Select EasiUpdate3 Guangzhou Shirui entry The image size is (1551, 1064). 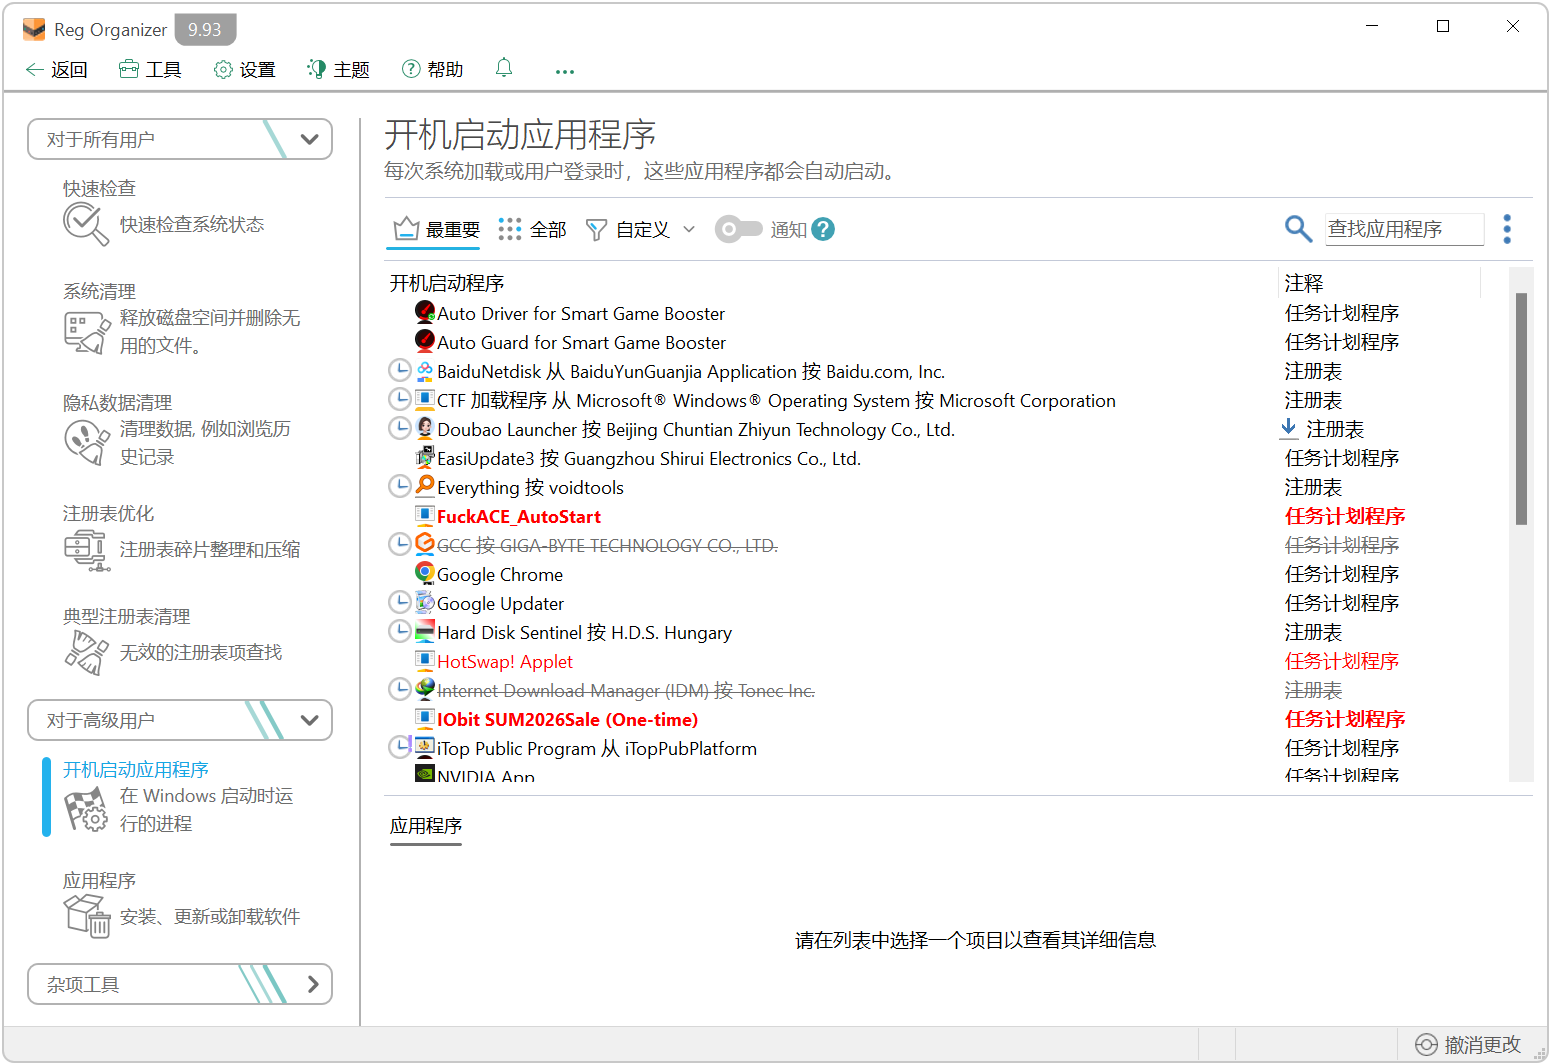(x=649, y=458)
